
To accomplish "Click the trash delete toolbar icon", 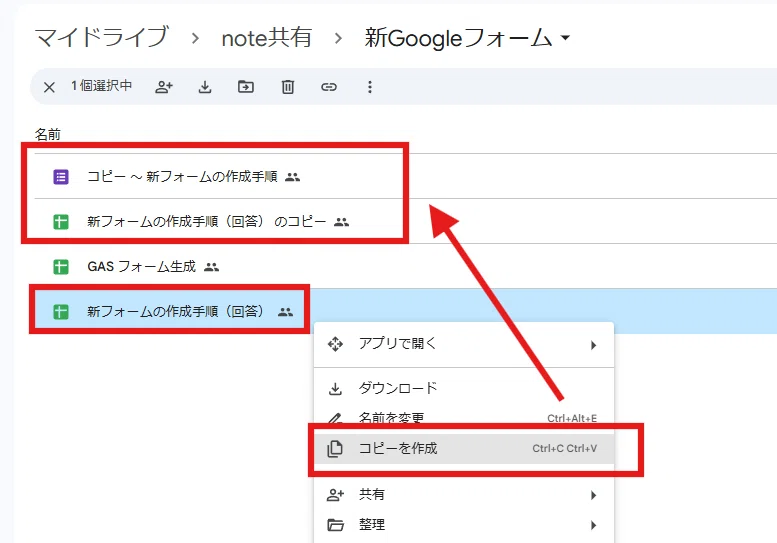I will click(x=287, y=87).
